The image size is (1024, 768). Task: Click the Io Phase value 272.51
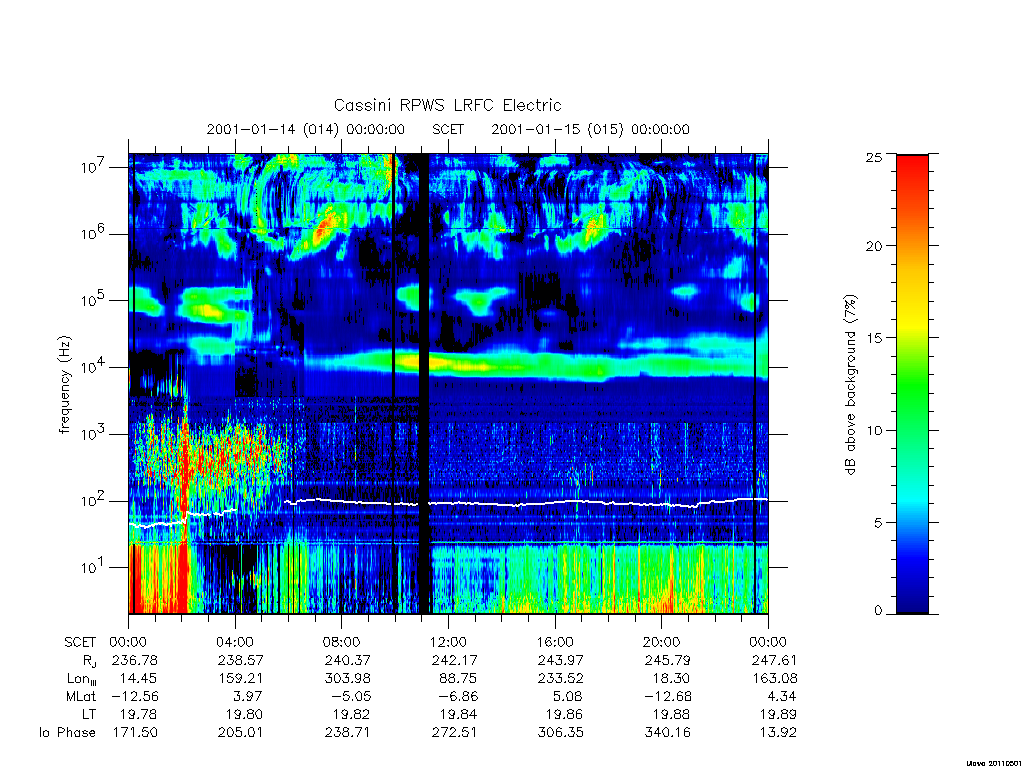tap(455, 733)
